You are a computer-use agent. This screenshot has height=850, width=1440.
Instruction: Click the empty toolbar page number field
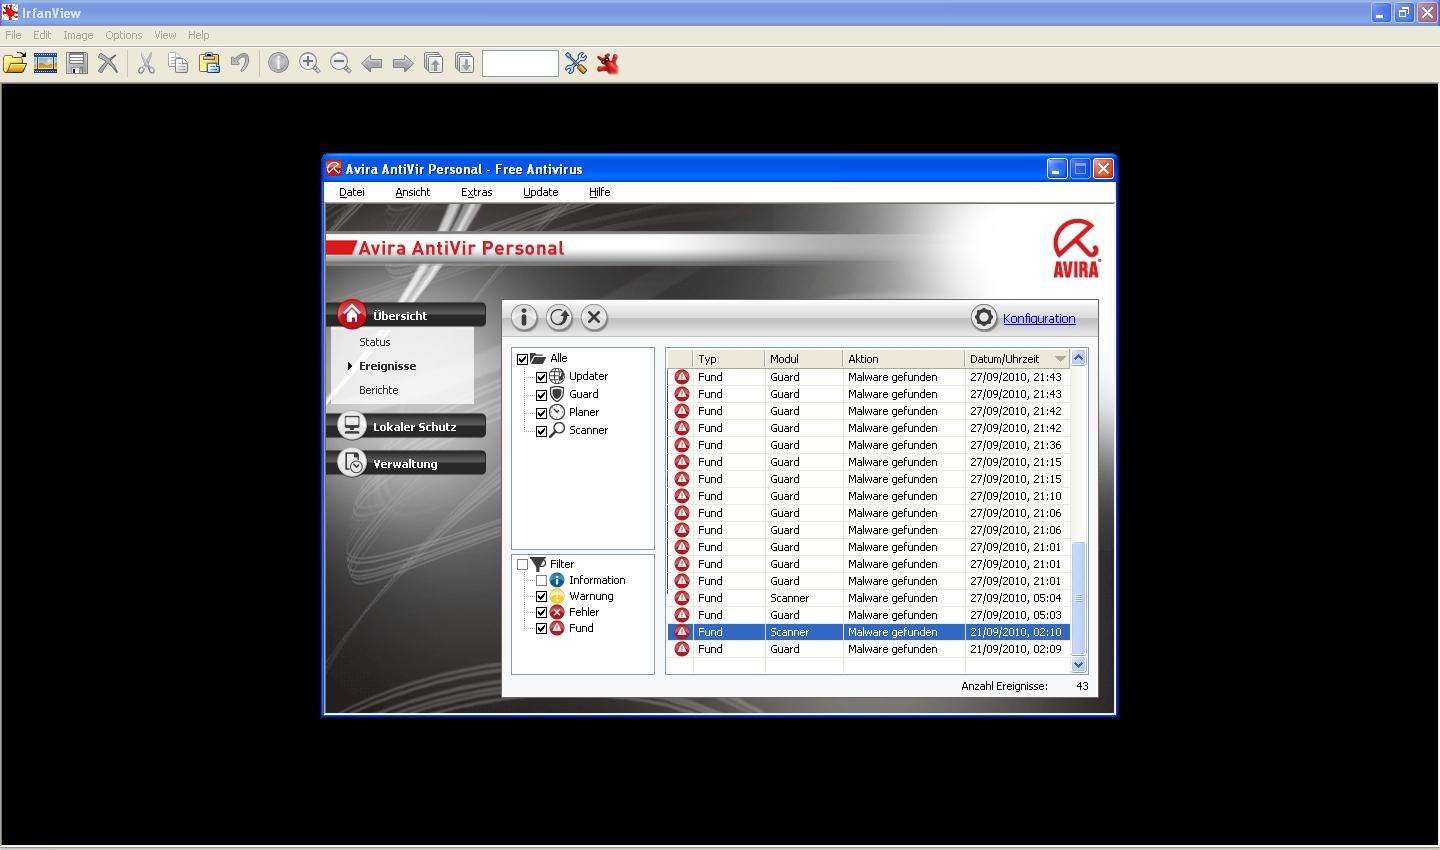[520, 64]
